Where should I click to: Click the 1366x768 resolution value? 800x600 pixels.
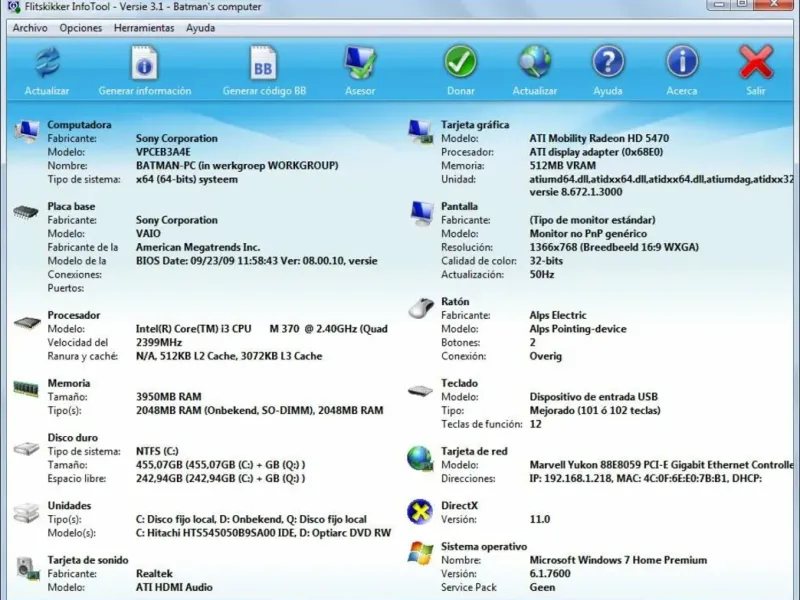click(614, 247)
